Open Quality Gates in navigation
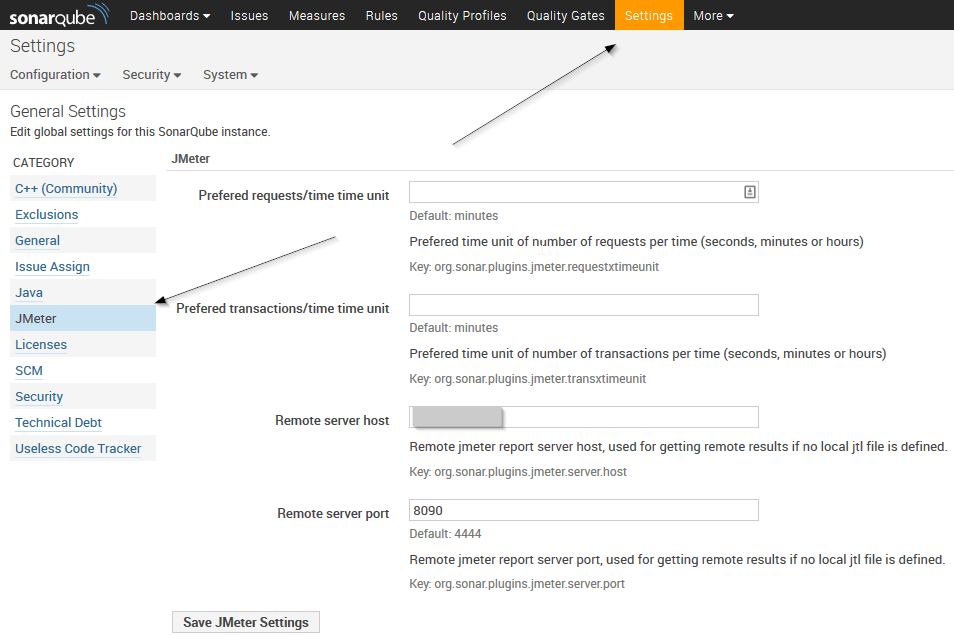 point(565,16)
